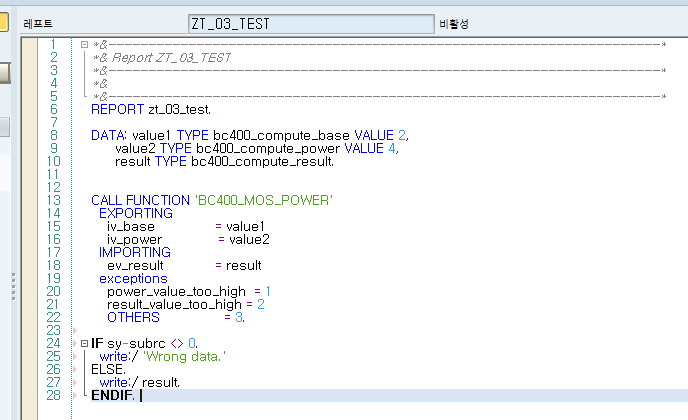Screen dimensions: 688x420
Task: Click the Report ZT_03_TEST comment line
Action: pos(161,57)
